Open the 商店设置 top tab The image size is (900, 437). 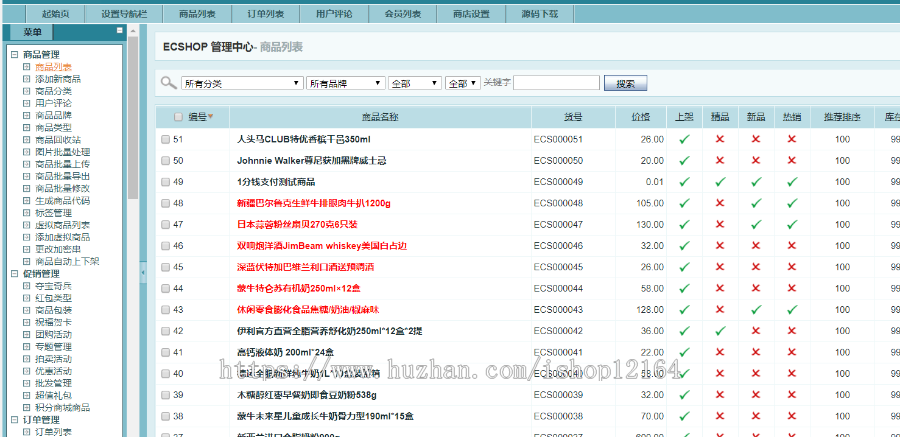click(471, 14)
